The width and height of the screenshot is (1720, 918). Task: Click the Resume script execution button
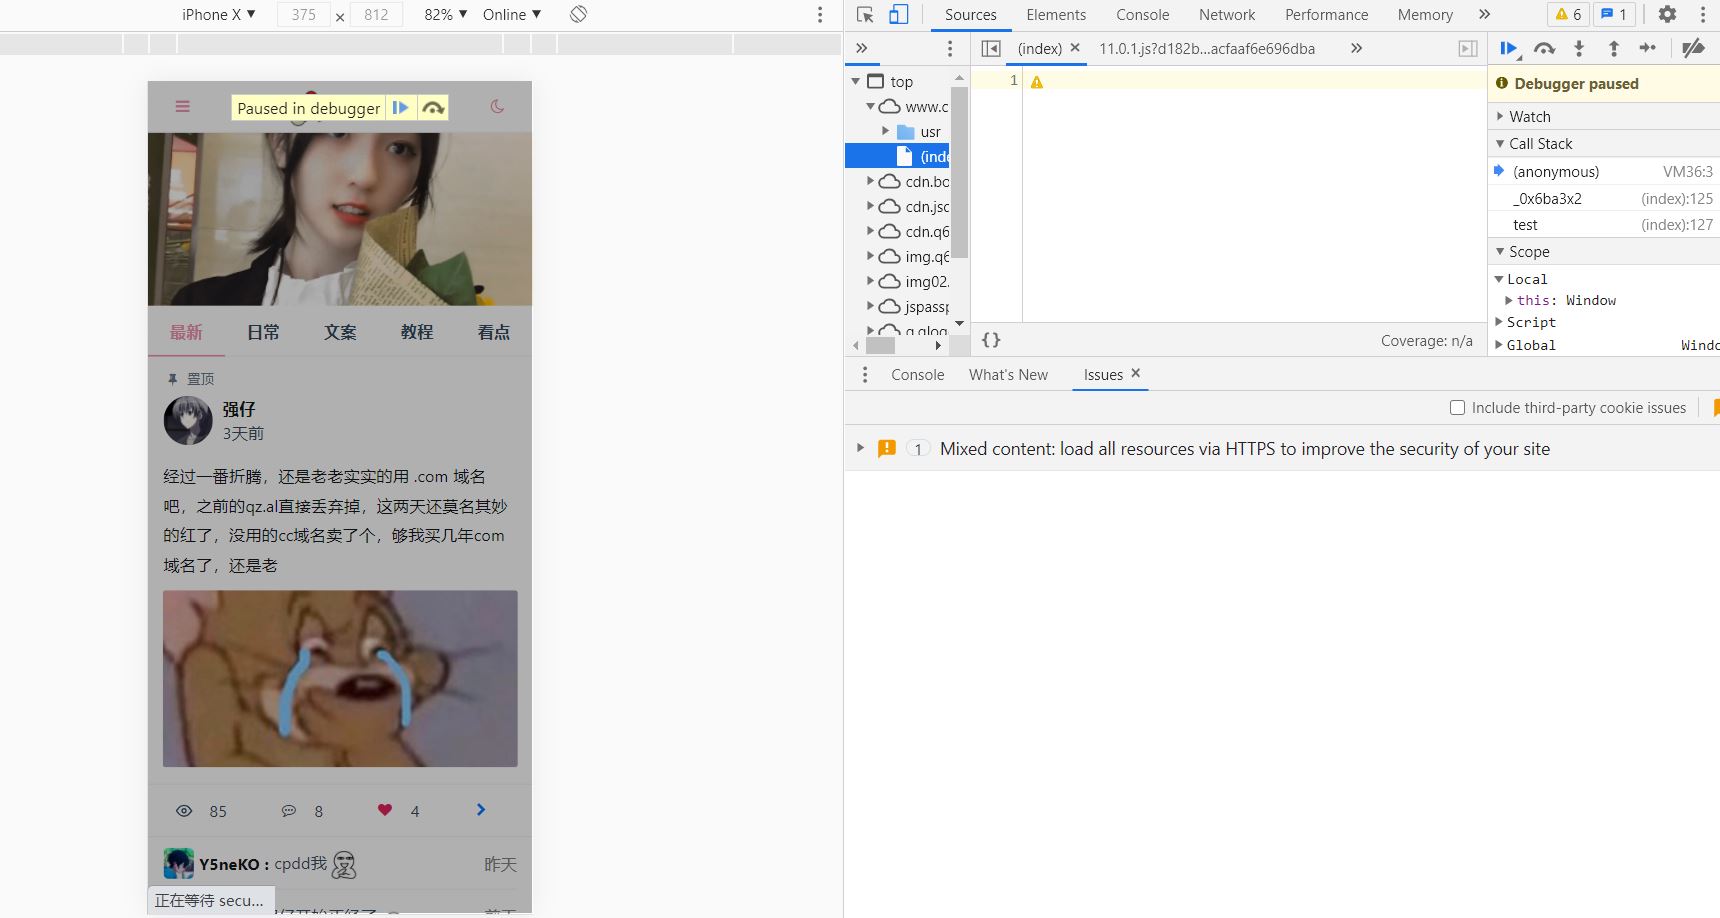[1508, 48]
